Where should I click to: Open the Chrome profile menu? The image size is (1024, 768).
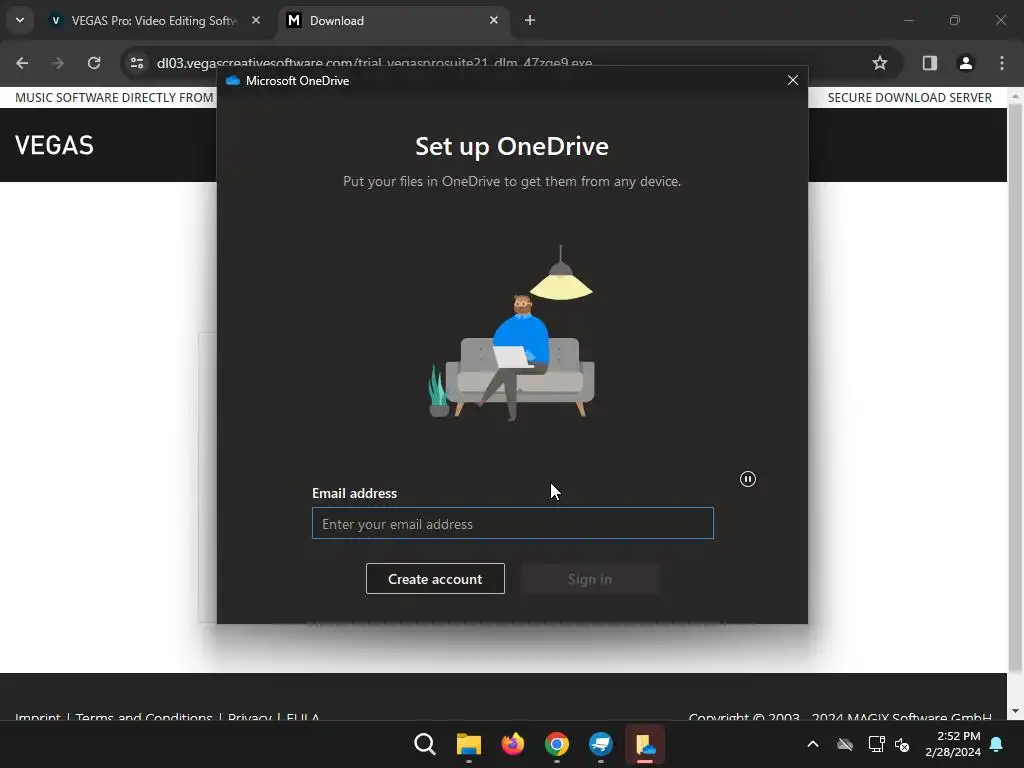click(965, 63)
